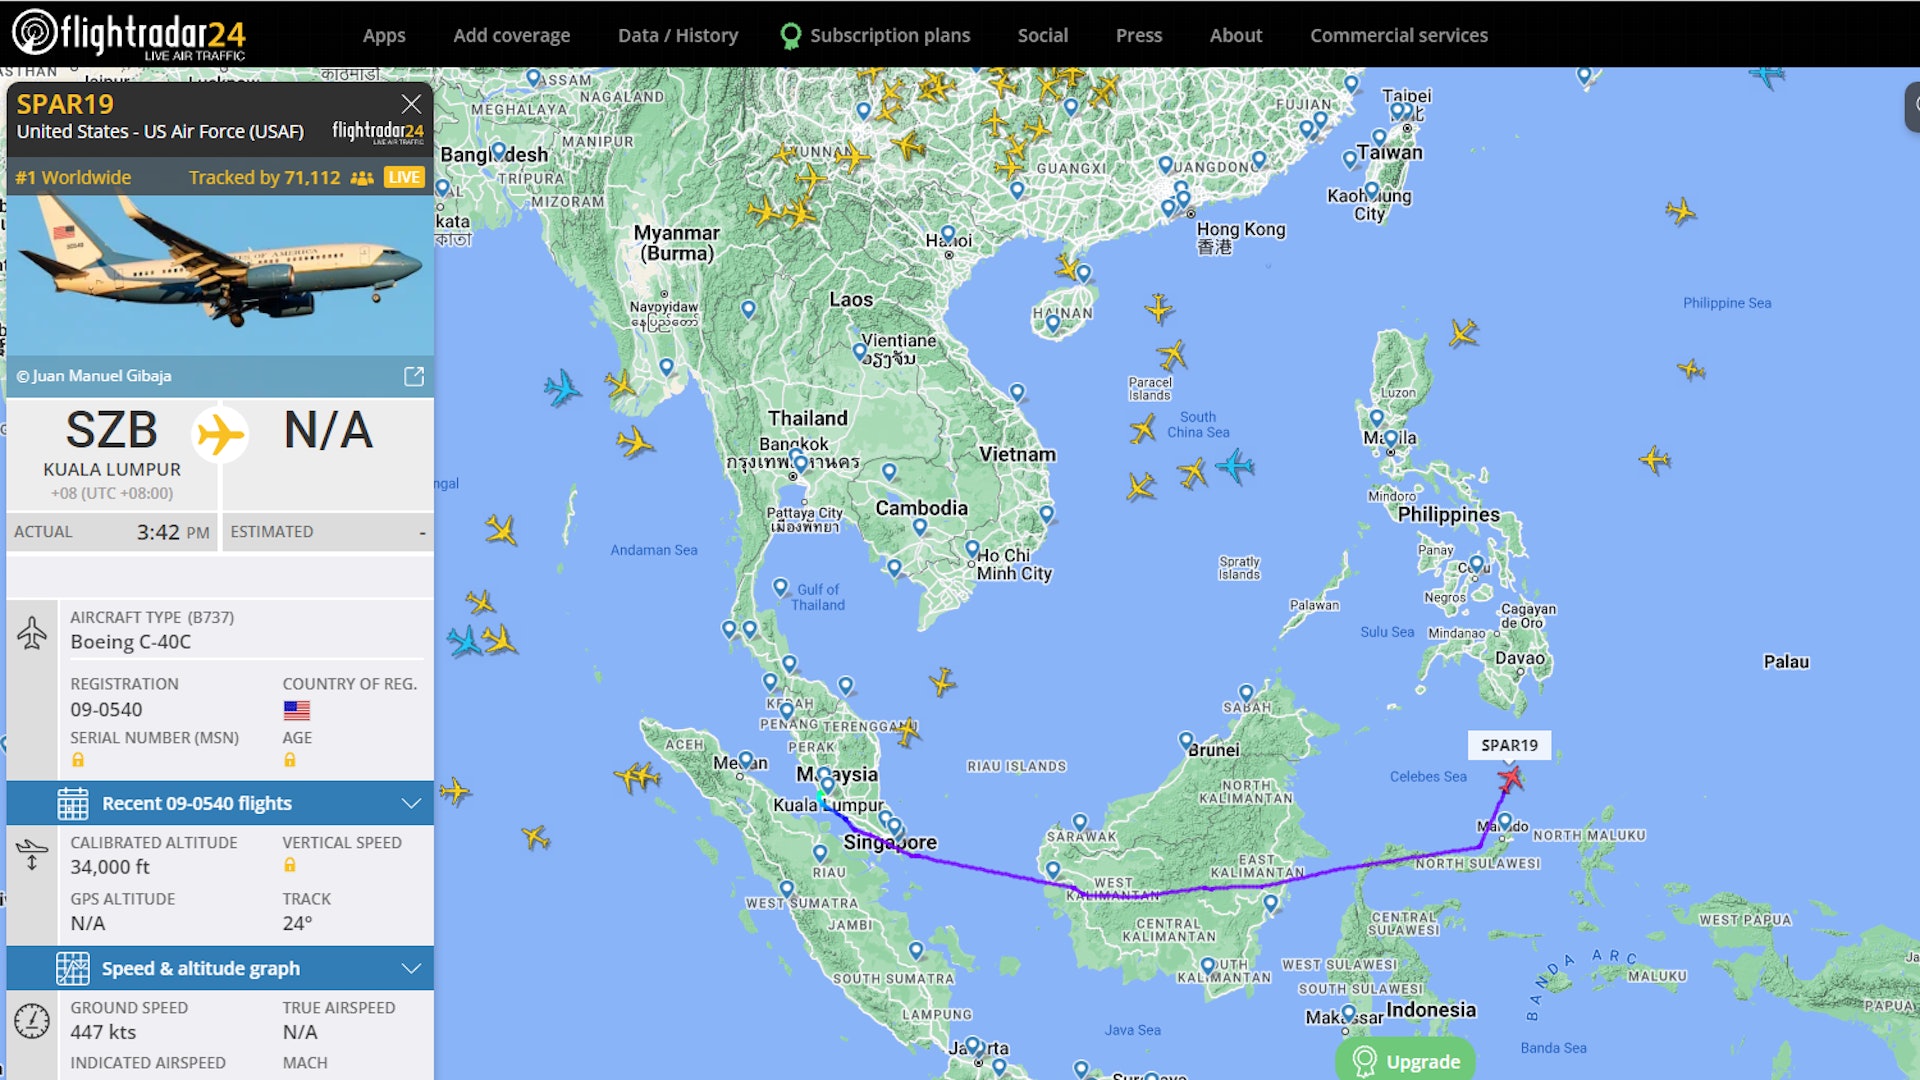Open external link icon on aircraft photo
This screenshot has height=1080, width=1920.
pos(414,376)
